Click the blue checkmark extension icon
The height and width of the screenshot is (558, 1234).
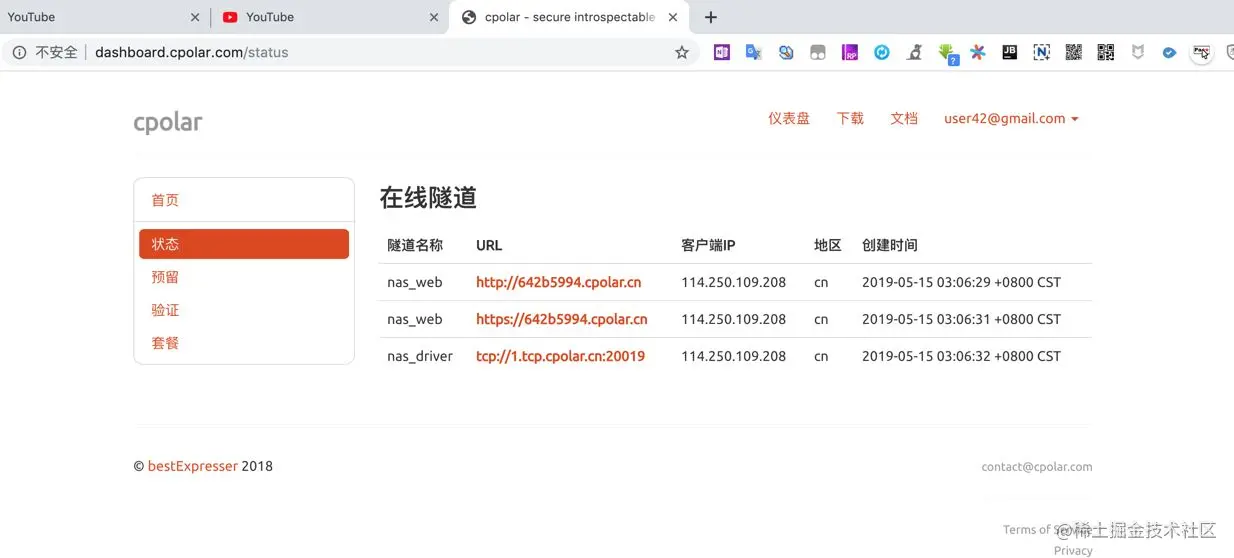coord(1169,53)
